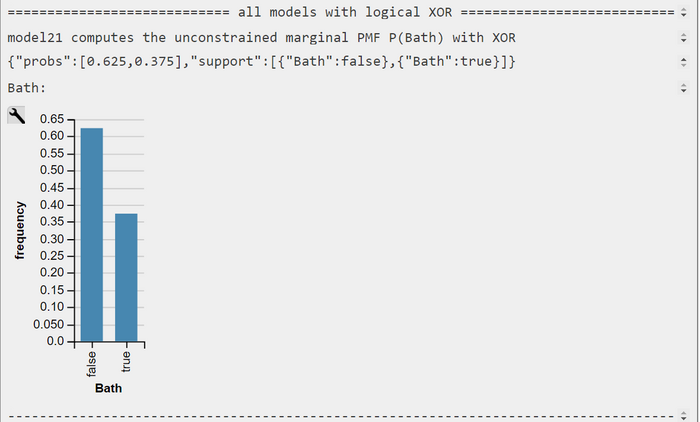Click the resize handle beside Bath: label
Image resolution: width=700 pixels, height=422 pixels.
tap(683, 88)
